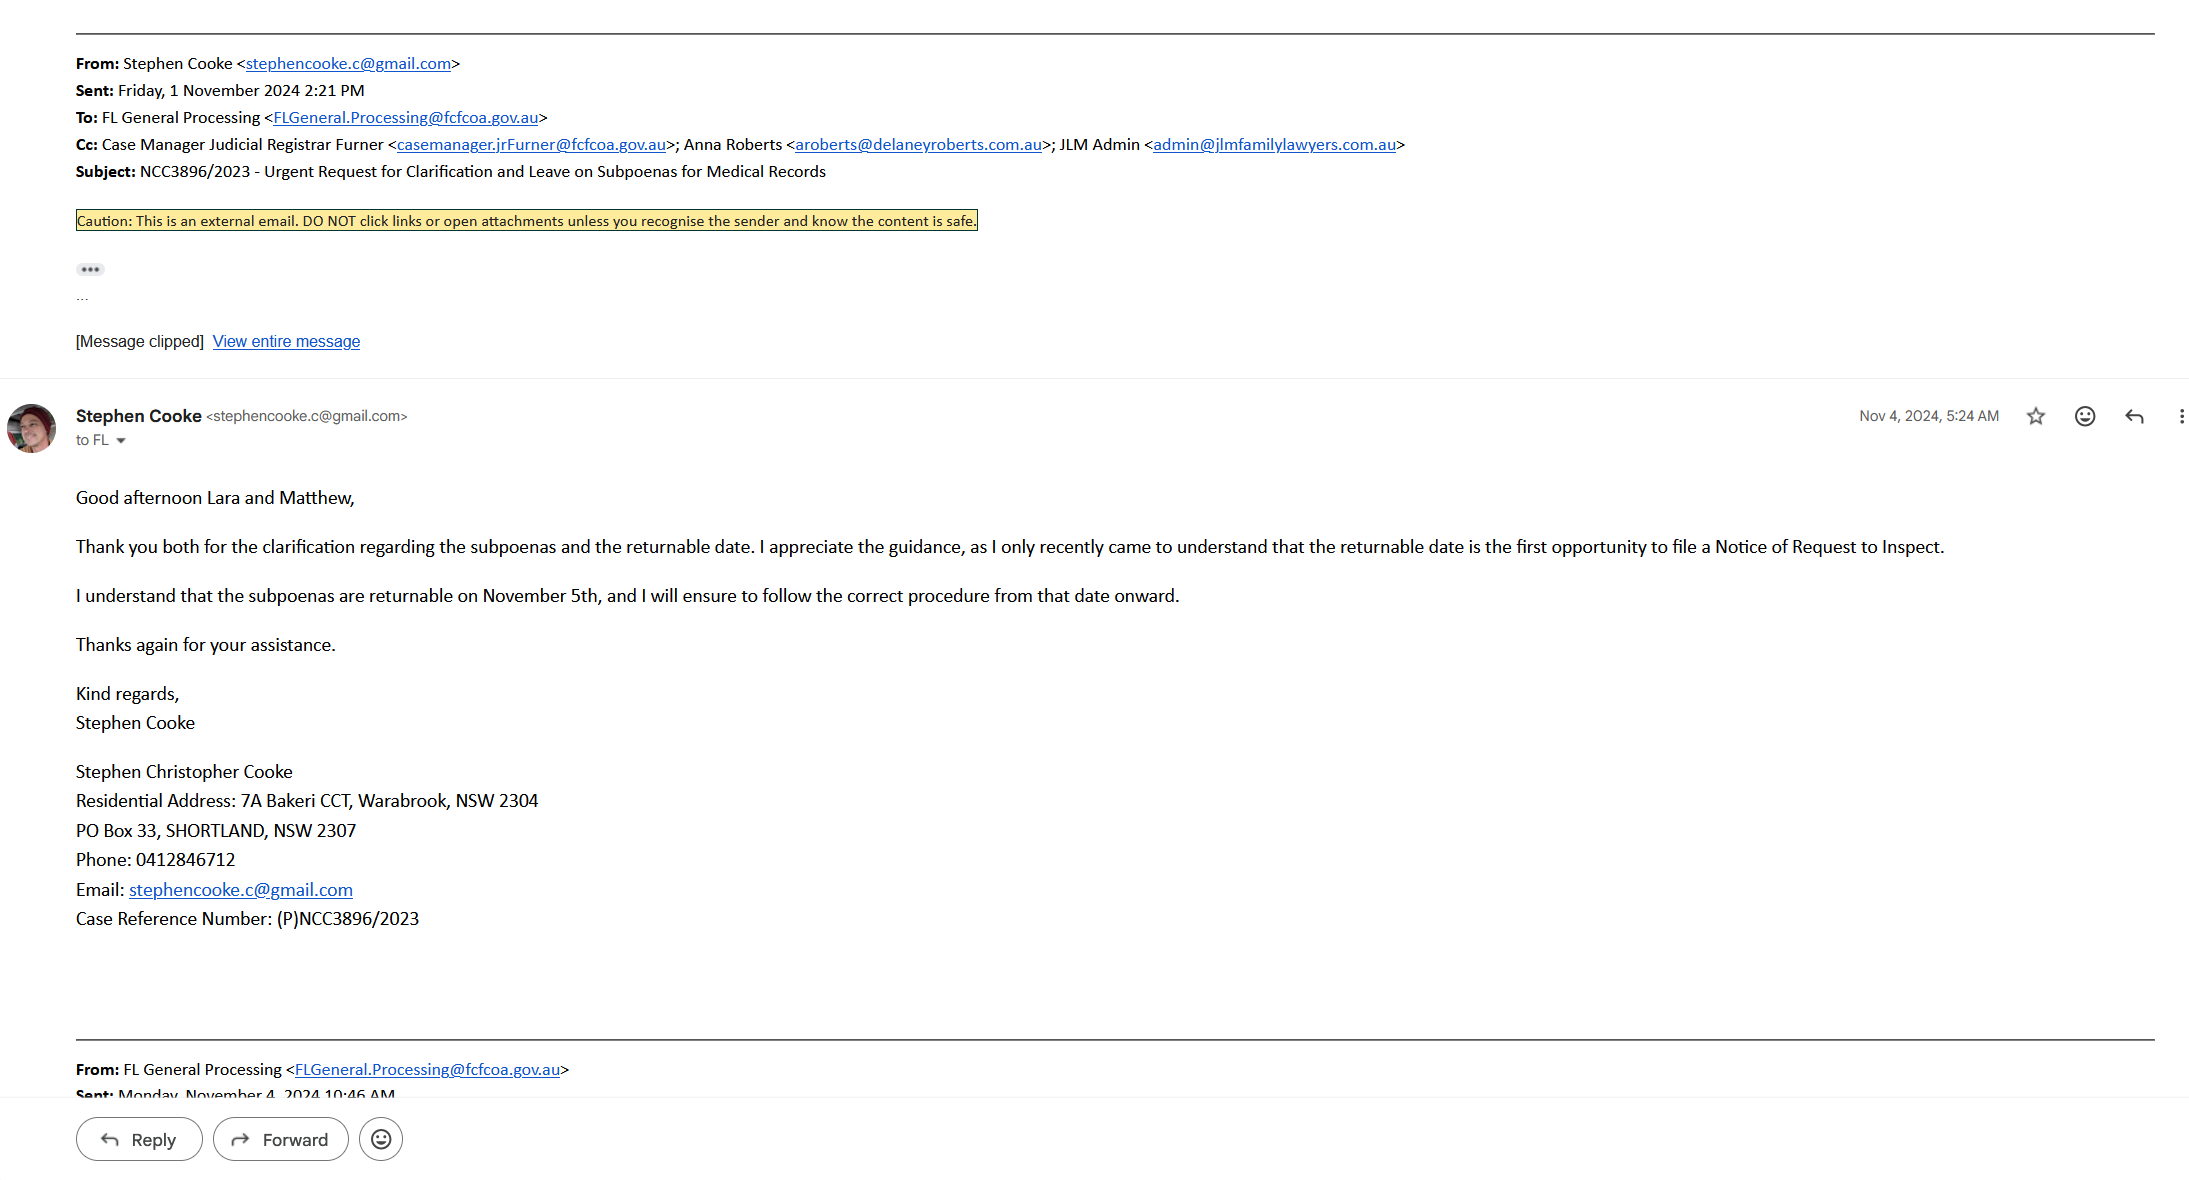Add emoji reaction in message header
Screen dimensions: 2189x1180
click(2084, 416)
